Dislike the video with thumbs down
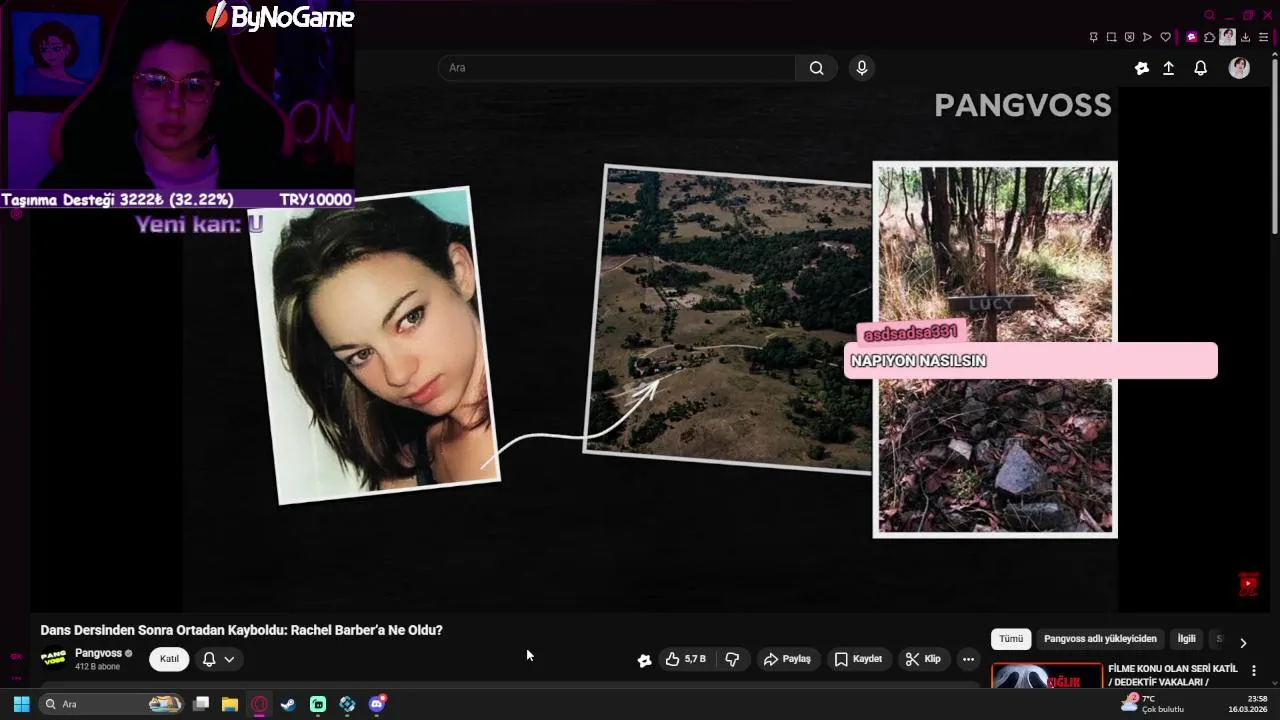Screen dimensions: 1280x720 pos(732,659)
